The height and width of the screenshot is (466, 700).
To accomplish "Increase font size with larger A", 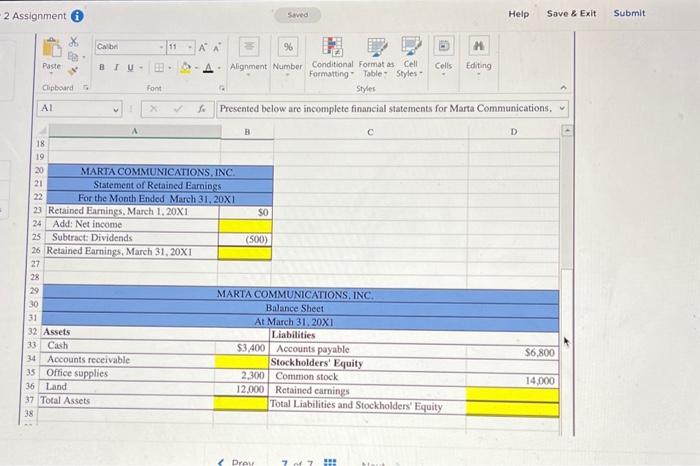I will point(203,47).
